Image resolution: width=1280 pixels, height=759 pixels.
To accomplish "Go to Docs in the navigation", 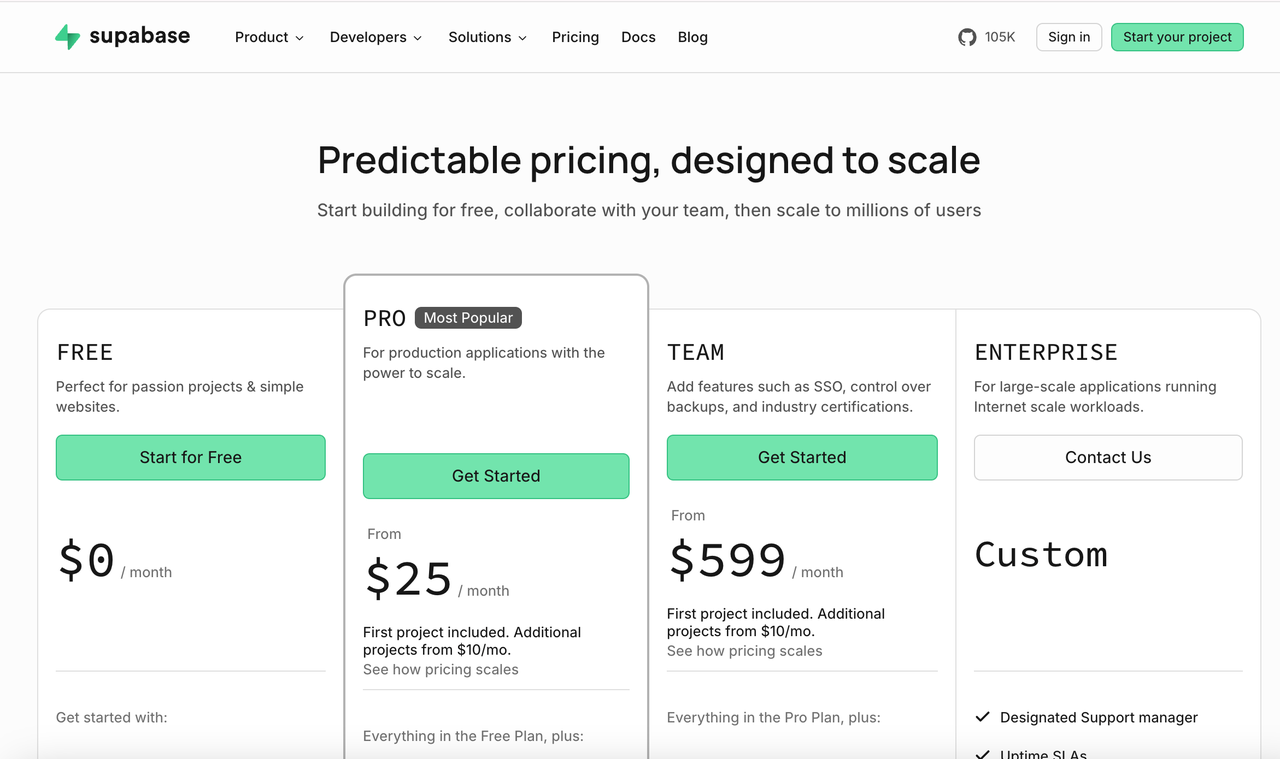I will pos(638,37).
